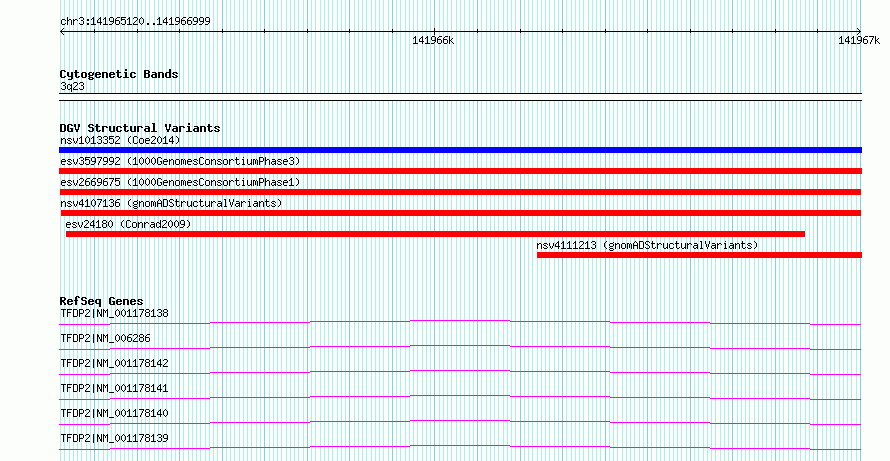
Task: Open the nsv4111213 gnomAD variant red bar
Action: [x=699, y=255]
